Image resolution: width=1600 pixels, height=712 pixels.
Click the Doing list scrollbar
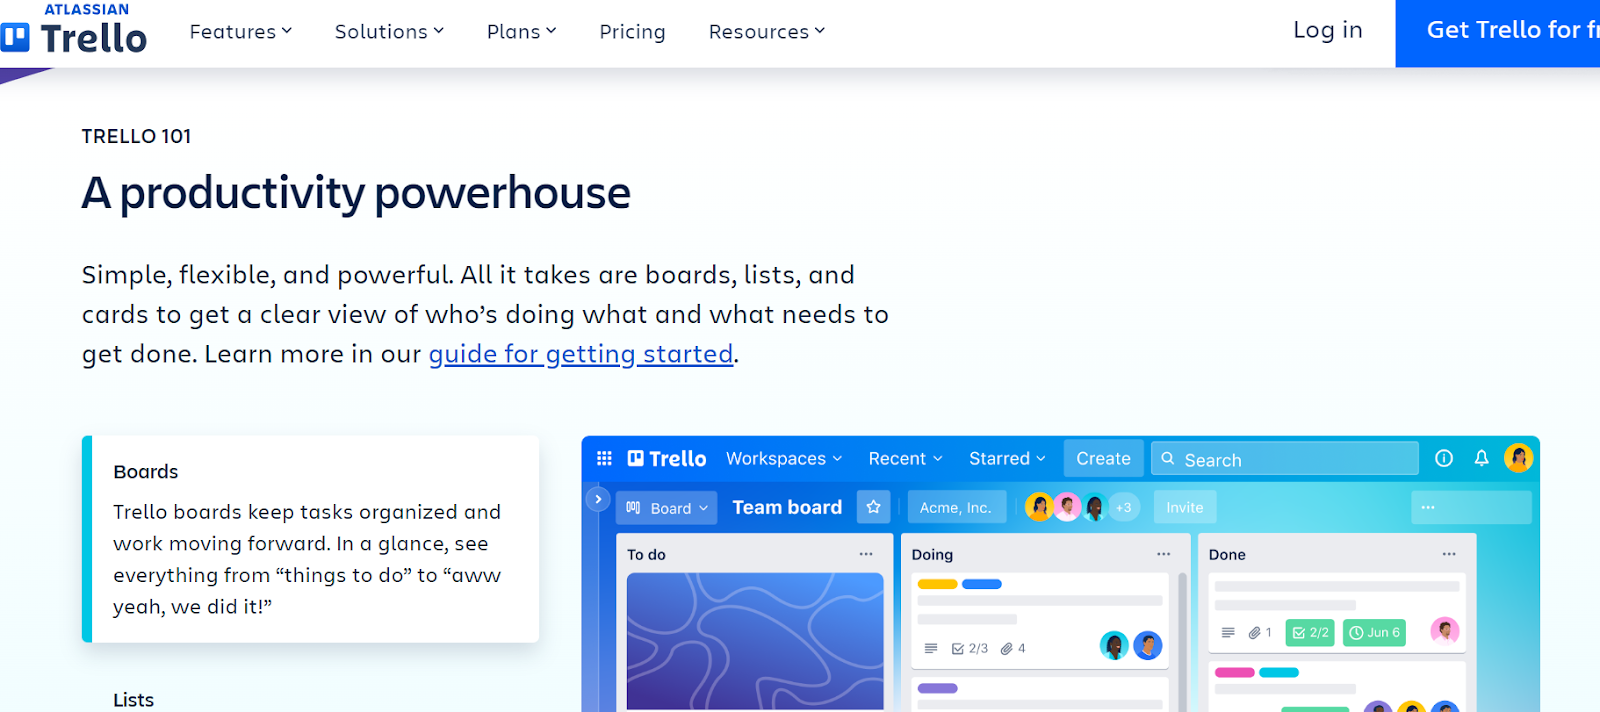1182,640
